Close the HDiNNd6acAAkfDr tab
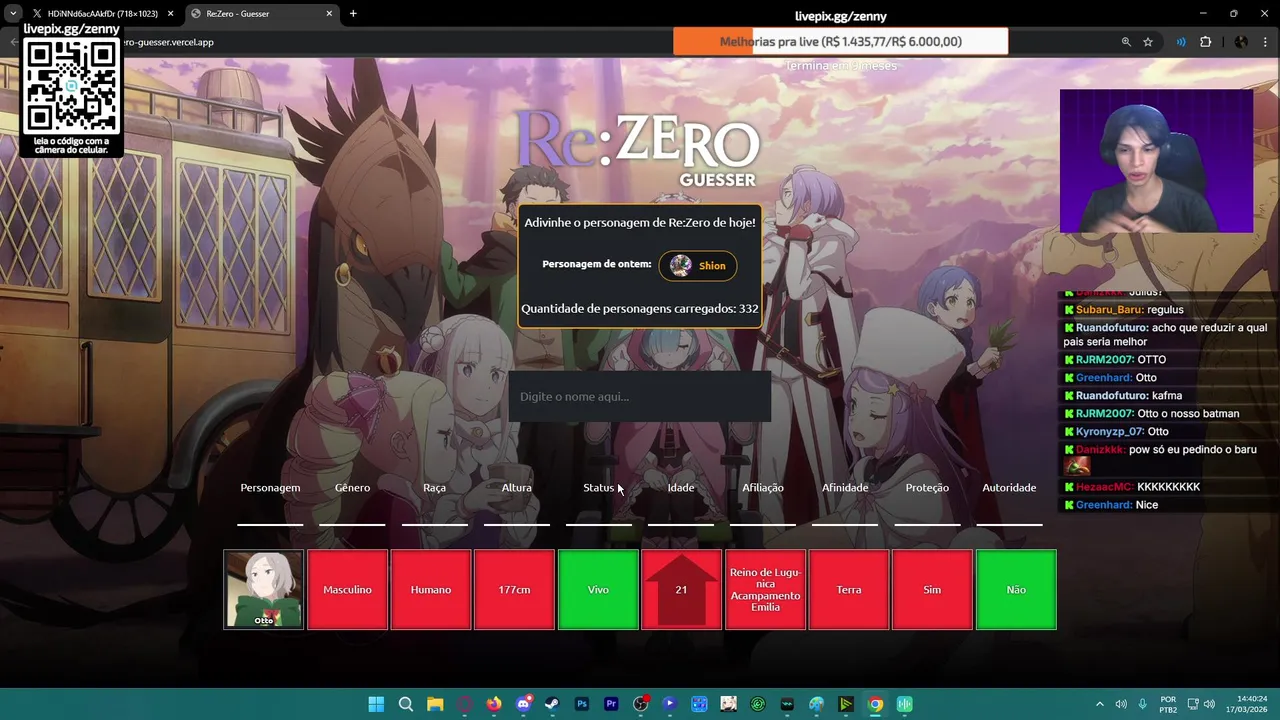The width and height of the screenshot is (1280, 720). coord(170,14)
